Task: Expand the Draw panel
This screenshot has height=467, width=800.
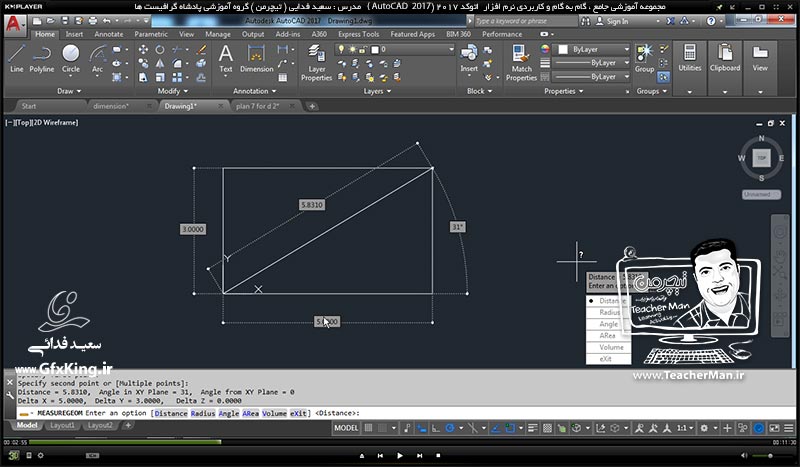Action: (69, 91)
